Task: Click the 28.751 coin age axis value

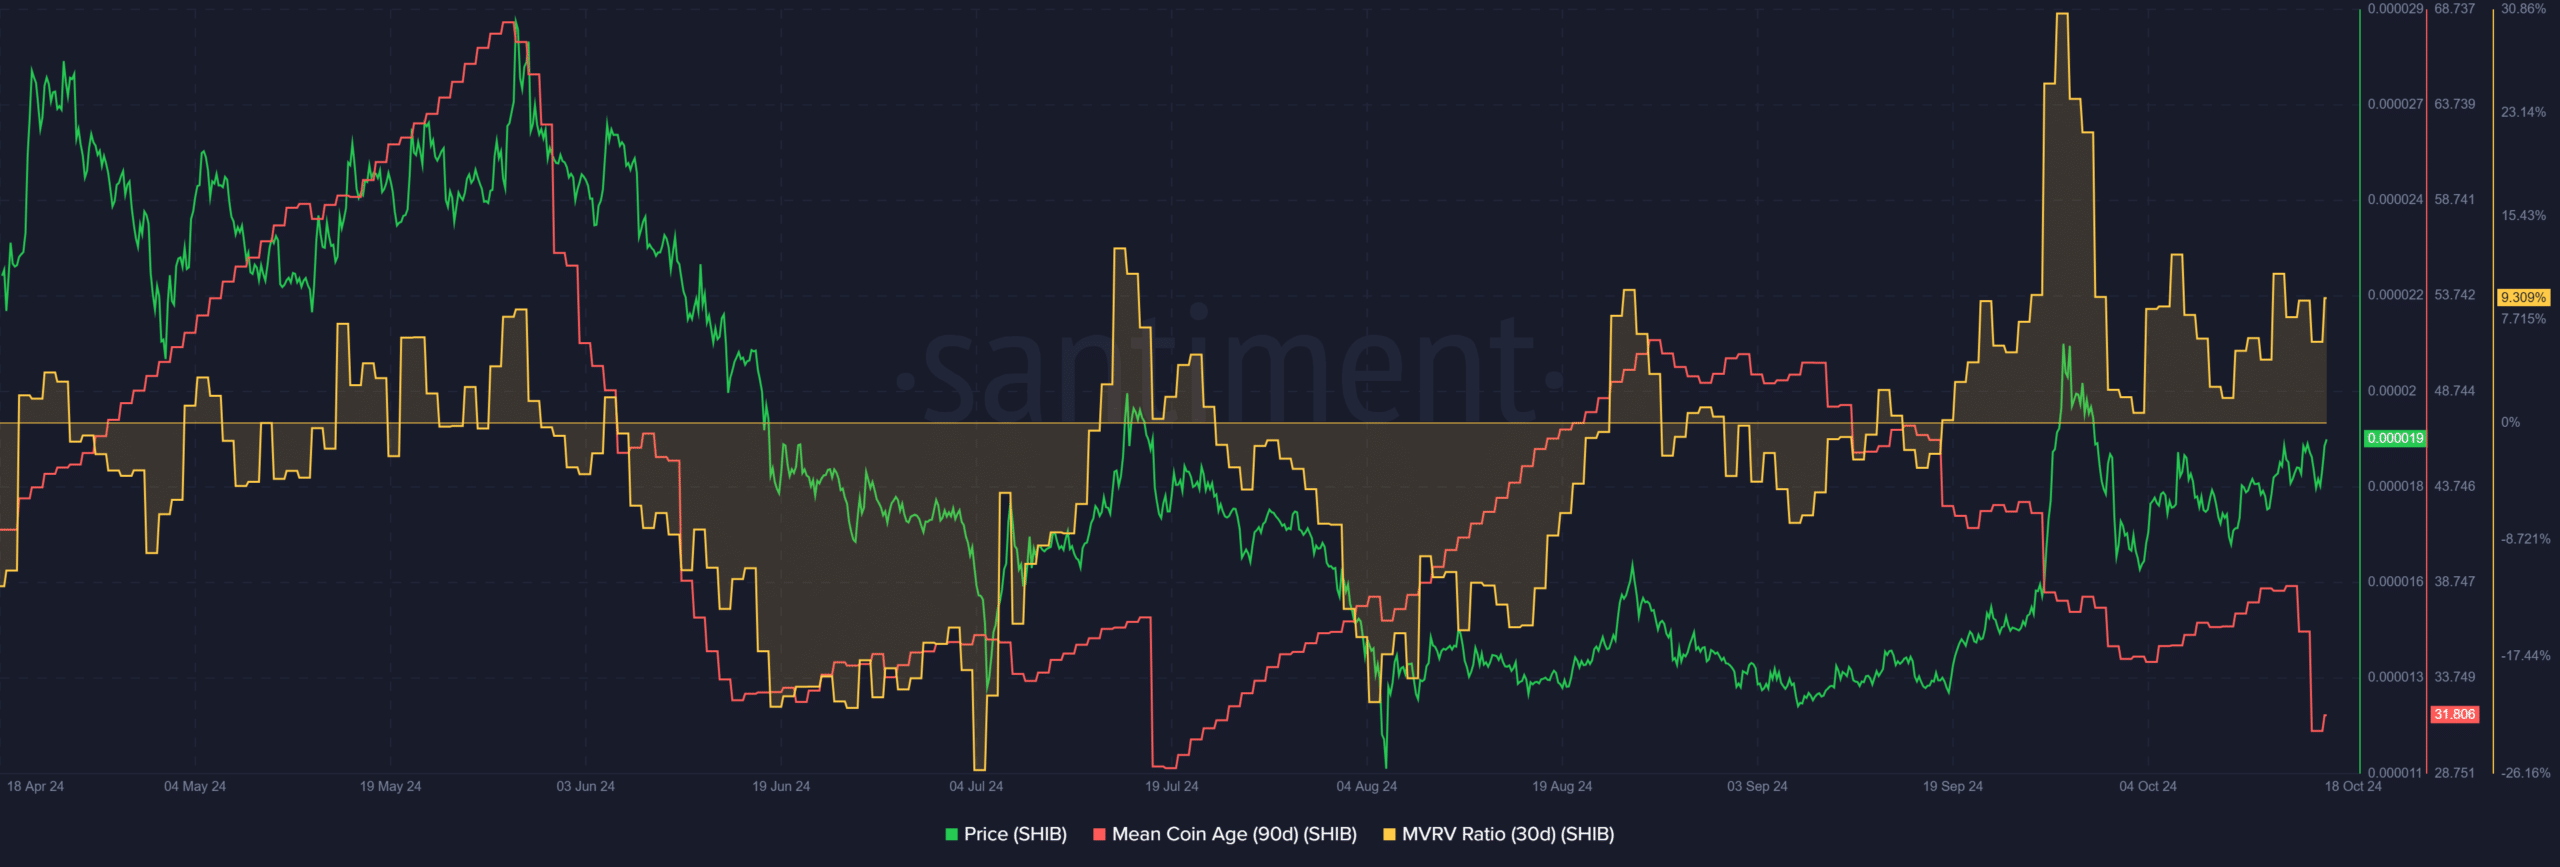Action: (x=2455, y=773)
